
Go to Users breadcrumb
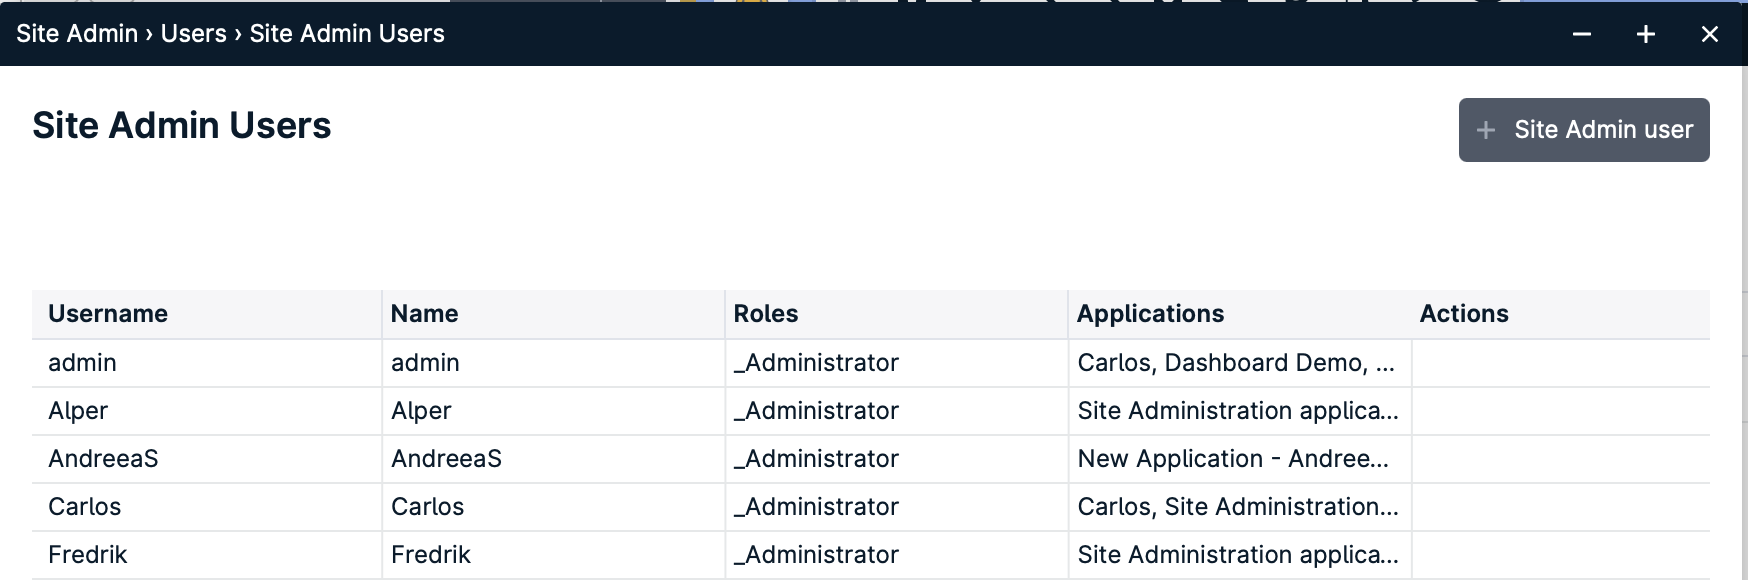(x=194, y=33)
